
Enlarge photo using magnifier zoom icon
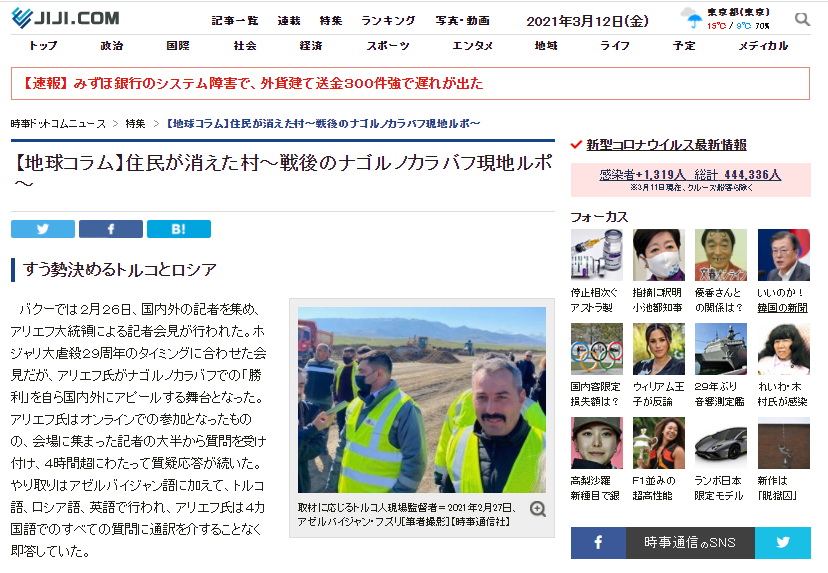pos(538,509)
